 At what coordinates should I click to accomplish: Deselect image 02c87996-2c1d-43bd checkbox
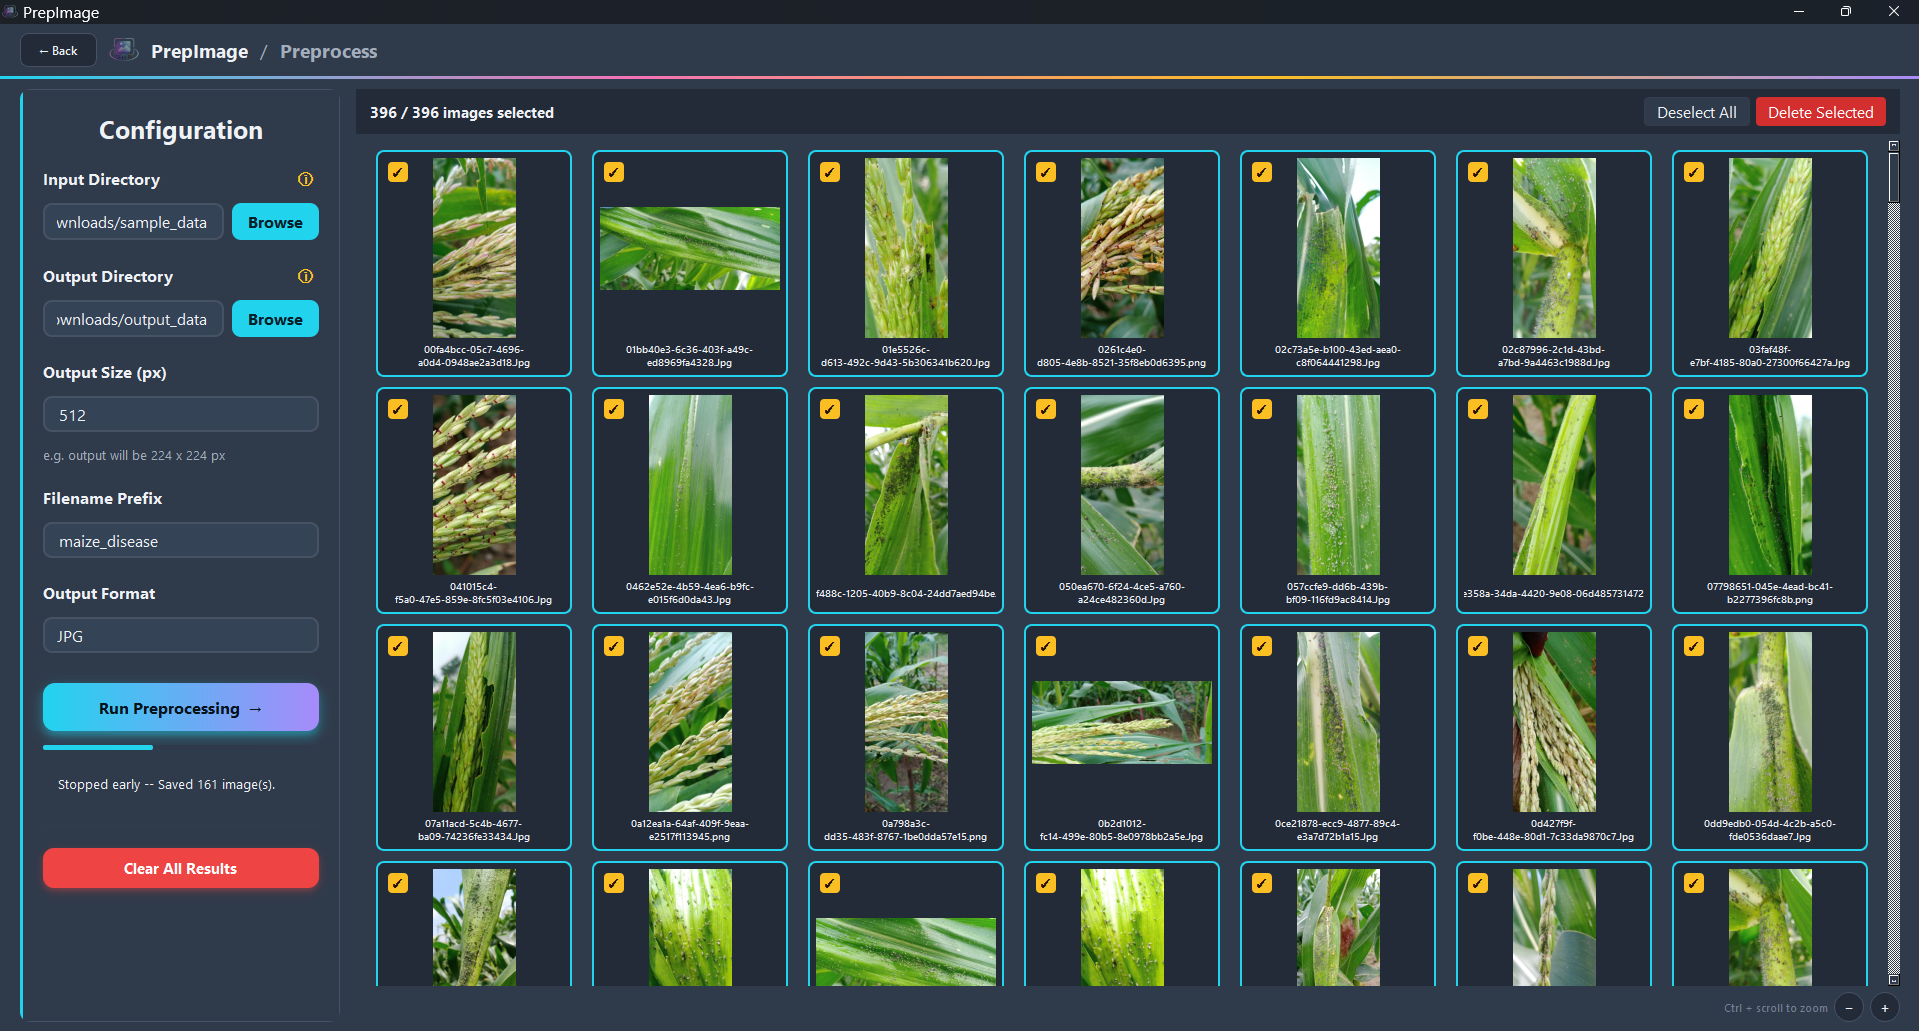click(1478, 172)
